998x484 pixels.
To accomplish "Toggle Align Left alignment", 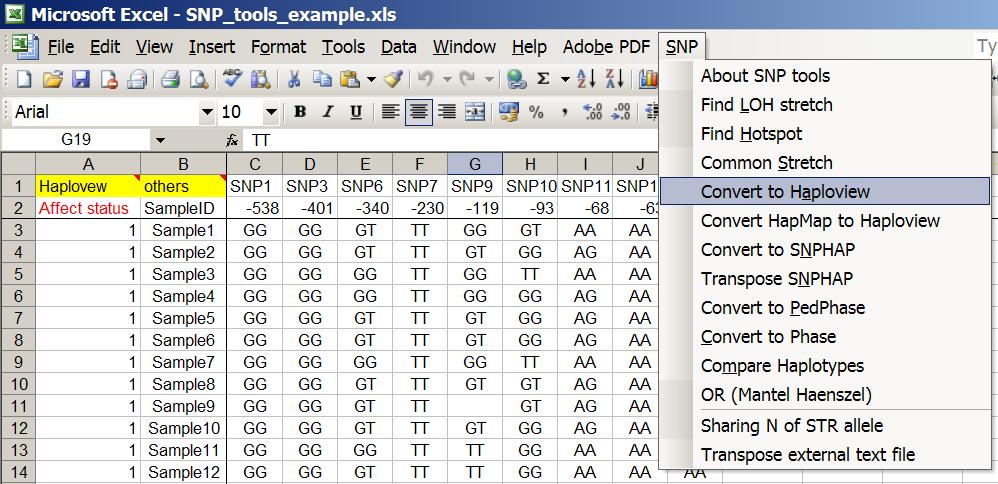I will coord(390,113).
